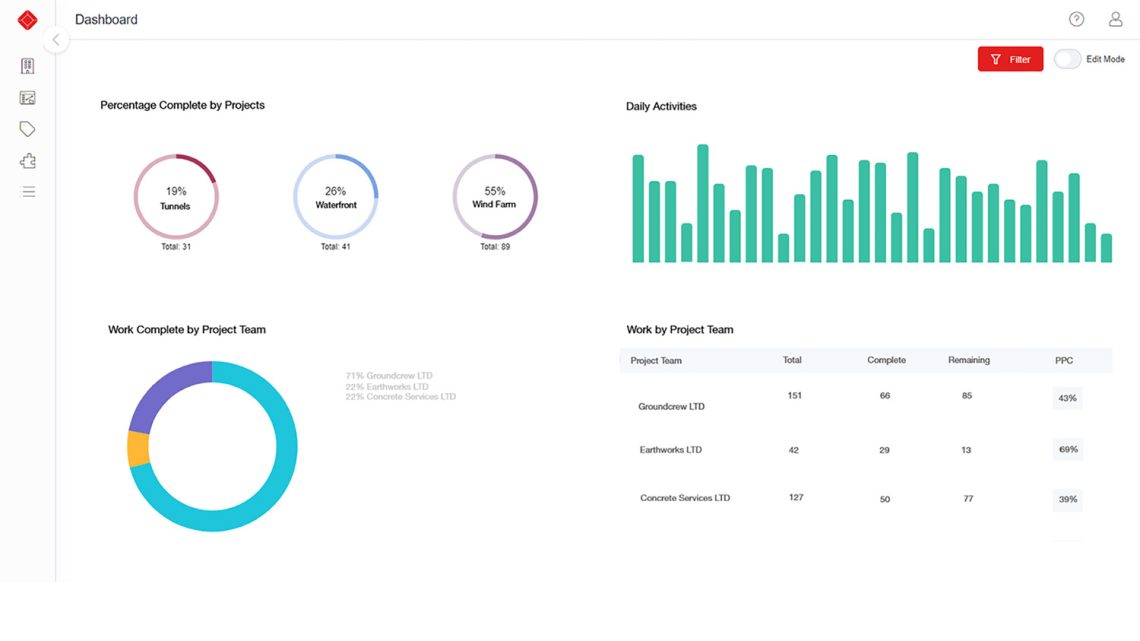Select Groundcrew LTD in the project table
This screenshot has height=641, width=1140.
pos(671,406)
